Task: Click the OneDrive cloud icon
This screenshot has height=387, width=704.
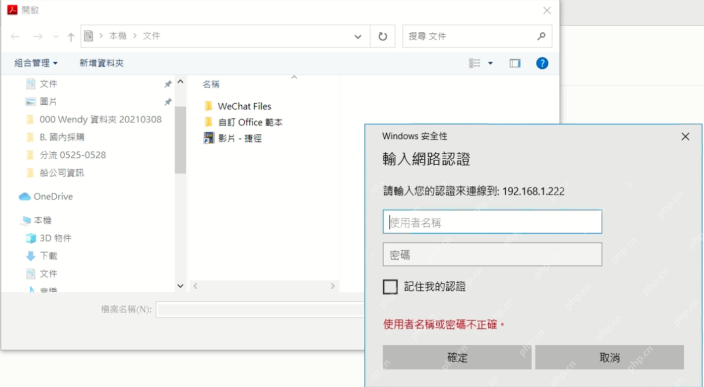Action: point(25,197)
